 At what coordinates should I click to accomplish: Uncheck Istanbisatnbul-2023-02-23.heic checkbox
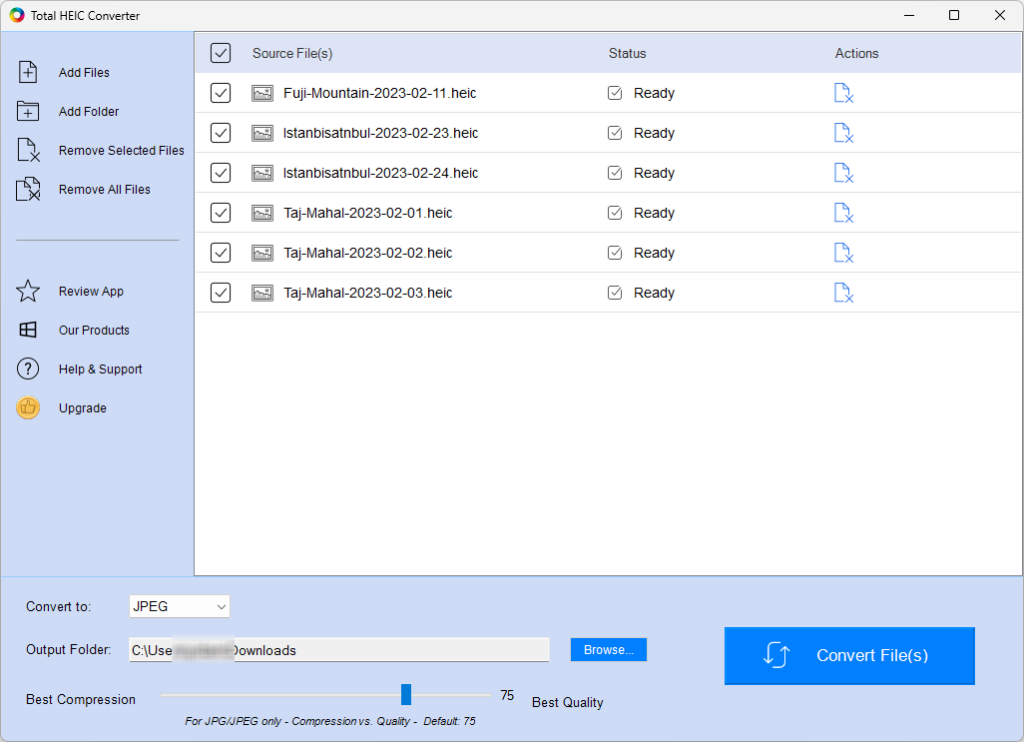(x=221, y=133)
